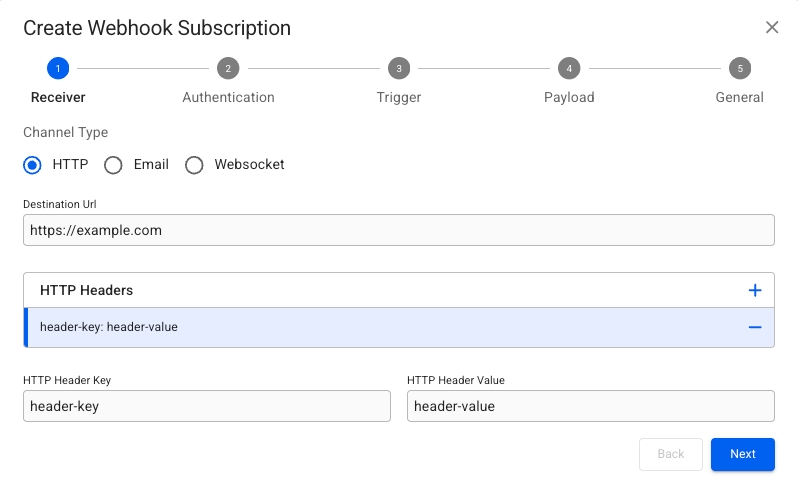Click the HTTP Header Key input
Screen dimensions: 798x490
(206, 406)
